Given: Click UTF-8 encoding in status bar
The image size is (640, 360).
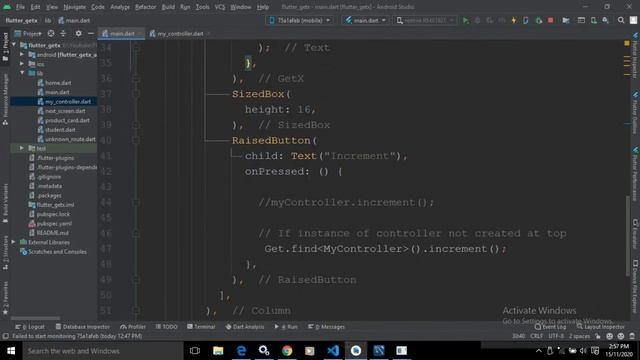Looking at the screenshot, I should [x=556, y=336].
